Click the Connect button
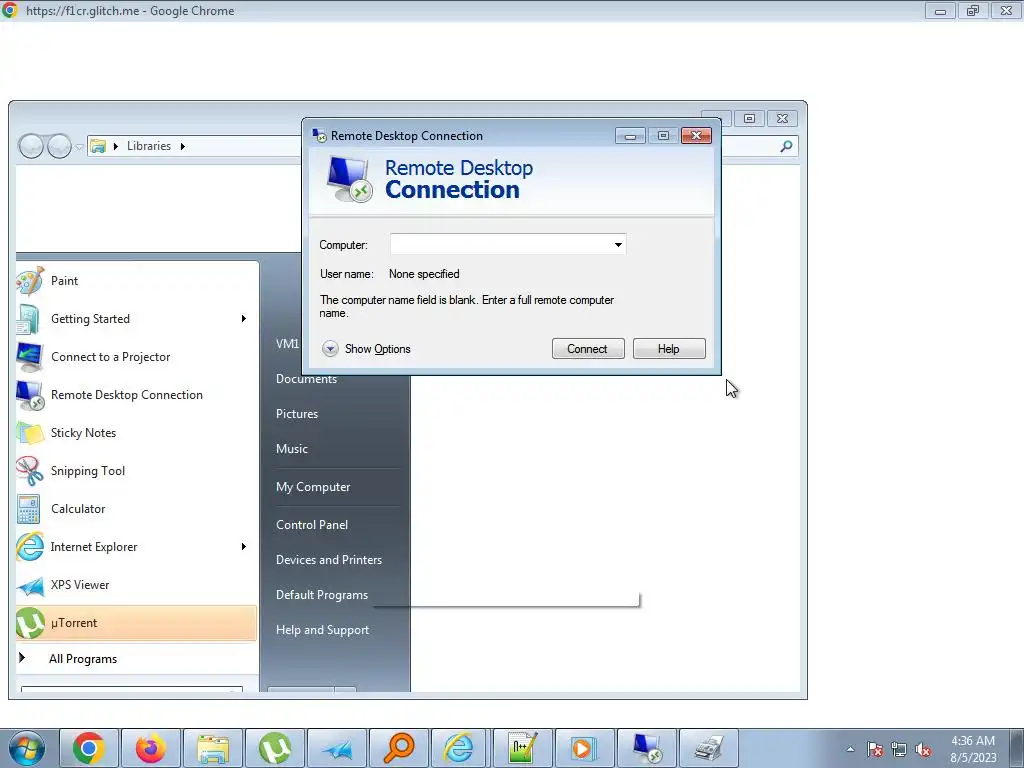This screenshot has height=768, width=1024. (x=588, y=349)
